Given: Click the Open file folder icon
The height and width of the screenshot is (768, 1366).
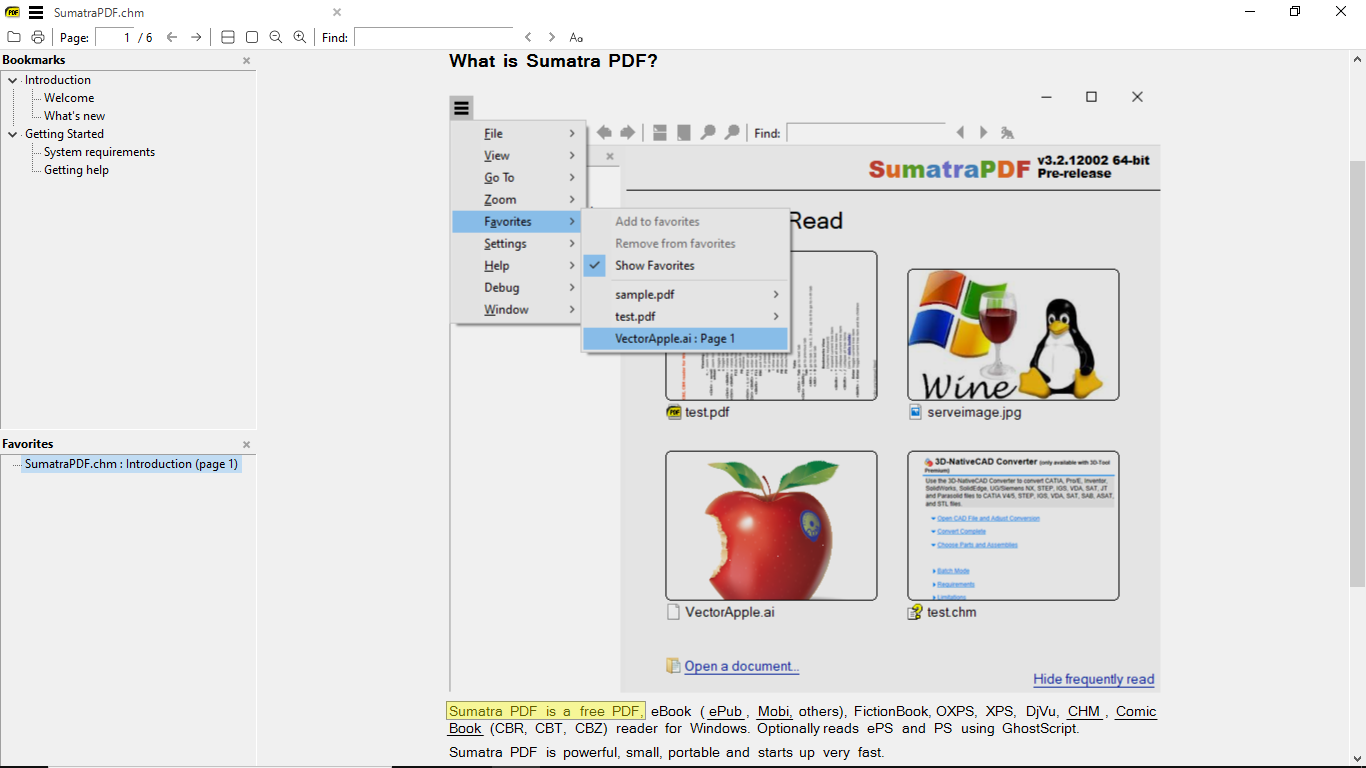Looking at the screenshot, I should click(14, 37).
